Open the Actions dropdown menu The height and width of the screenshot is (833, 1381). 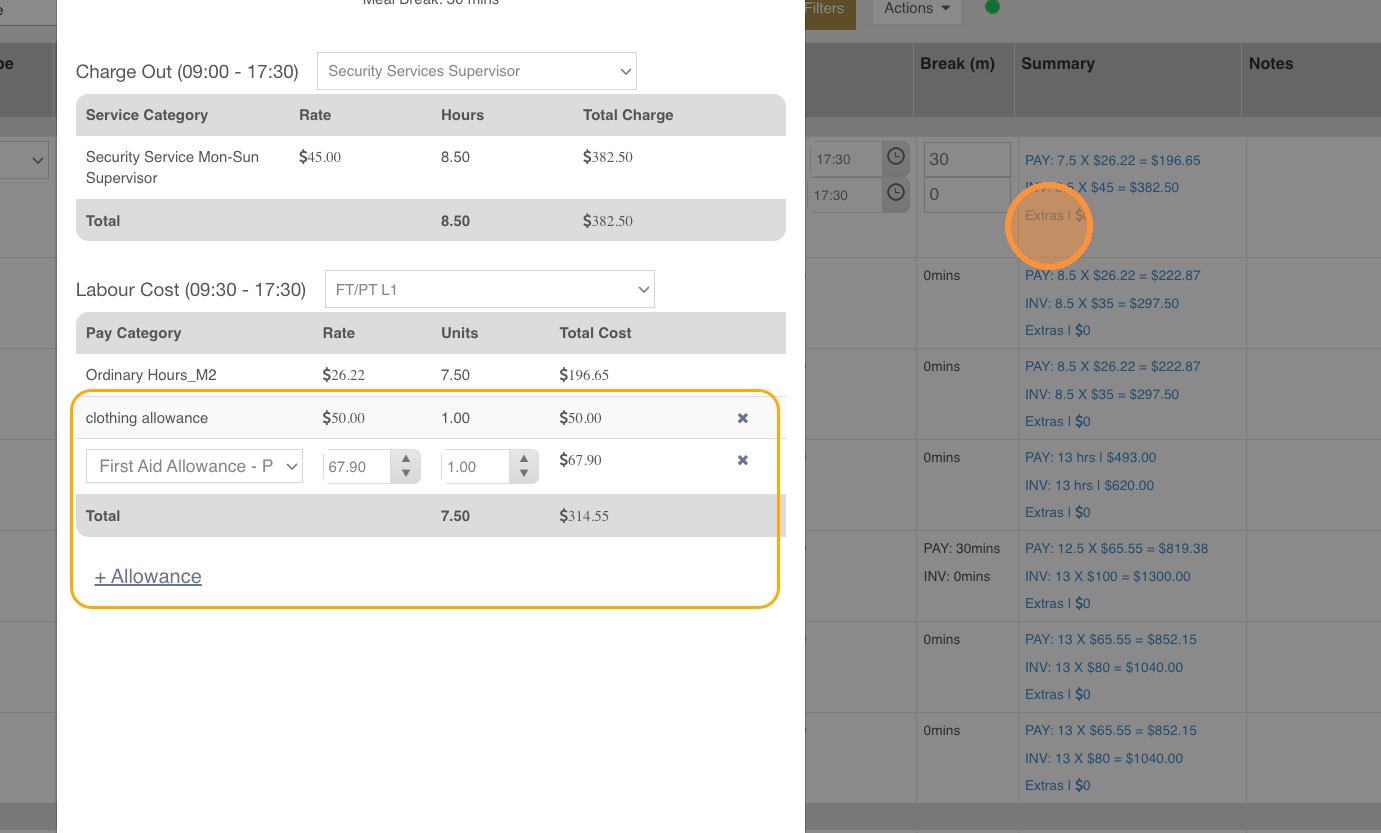[x=917, y=9]
